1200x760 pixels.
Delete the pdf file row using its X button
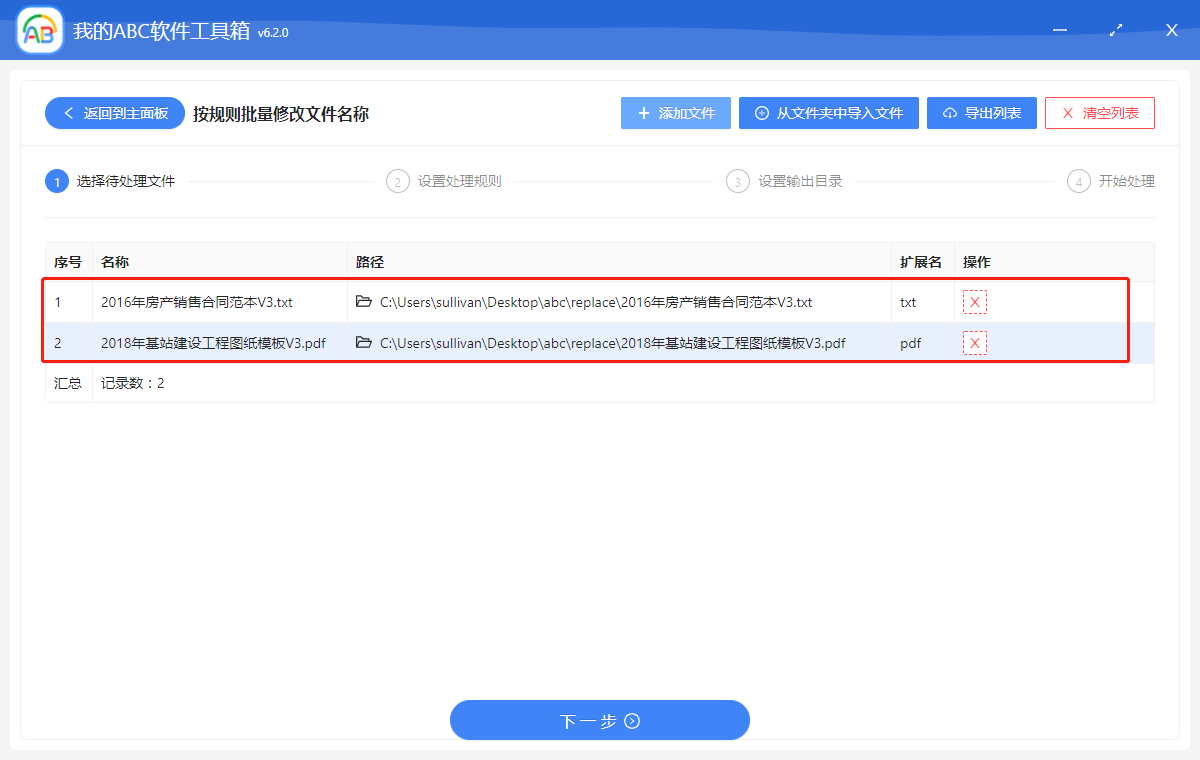(975, 342)
